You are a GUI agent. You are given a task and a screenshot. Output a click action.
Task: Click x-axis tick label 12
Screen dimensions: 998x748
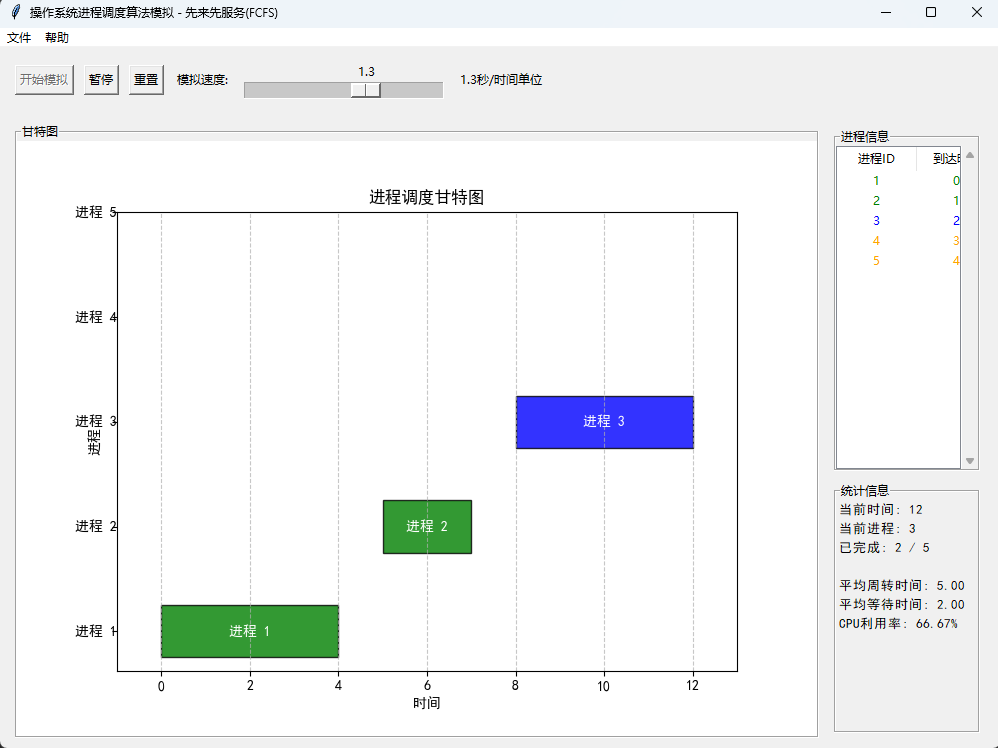(692, 686)
